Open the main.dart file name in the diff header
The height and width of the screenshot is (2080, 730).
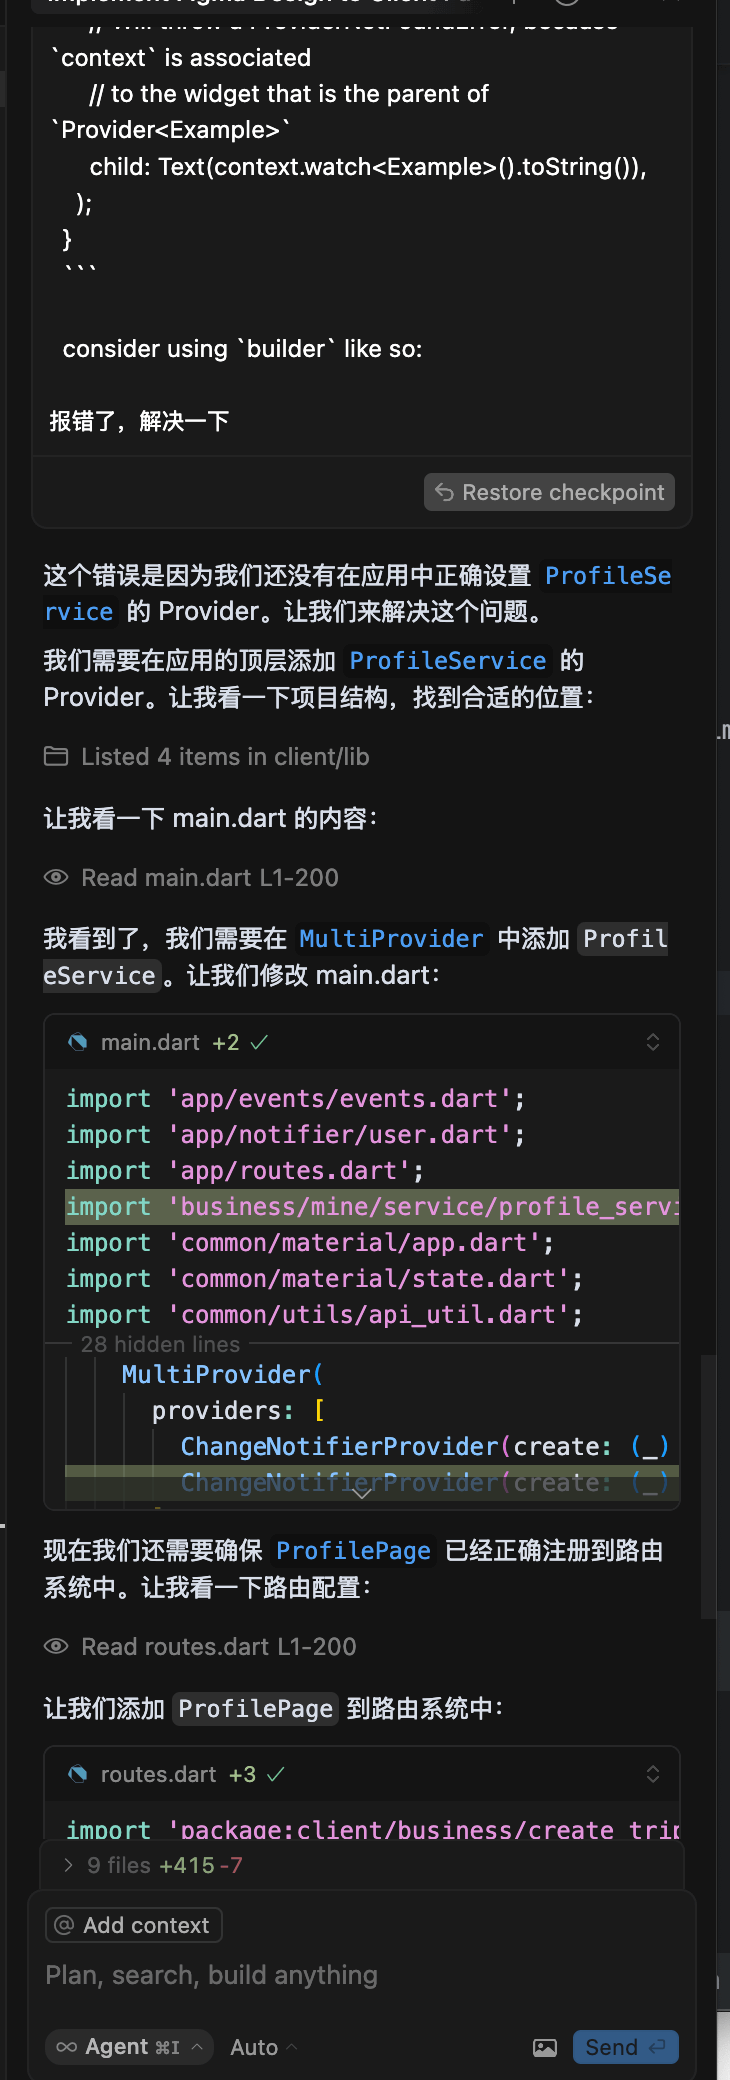(150, 1042)
